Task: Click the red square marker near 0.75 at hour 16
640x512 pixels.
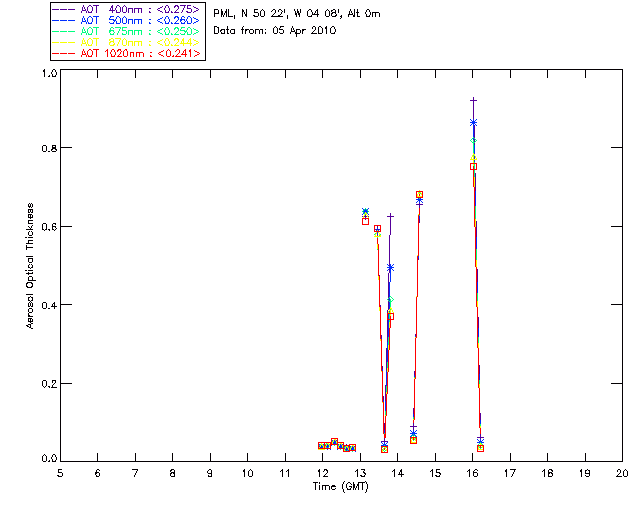Action: 473,167
